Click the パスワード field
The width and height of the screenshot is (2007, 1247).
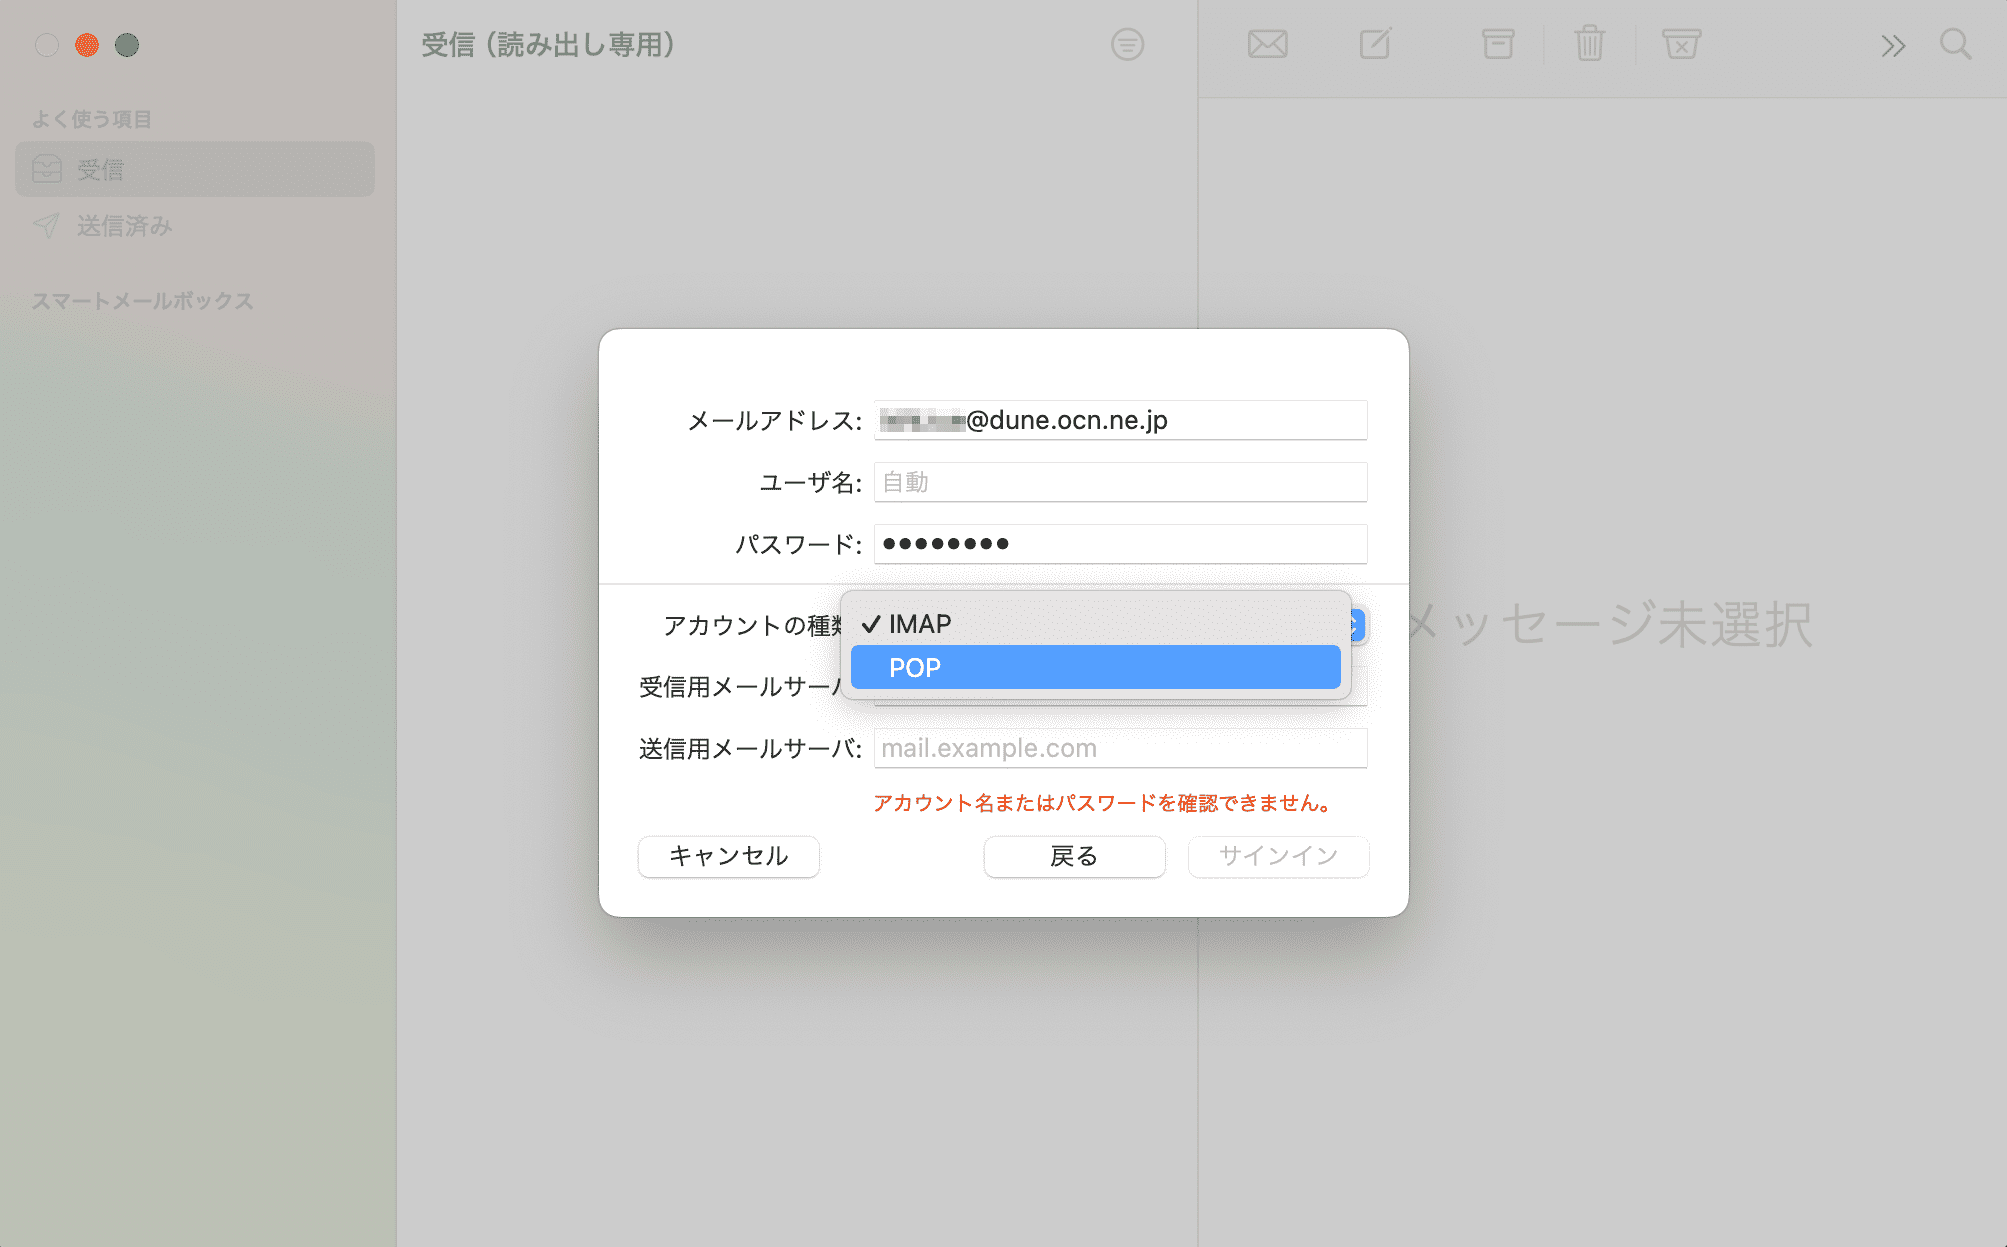pos(1120,544)
